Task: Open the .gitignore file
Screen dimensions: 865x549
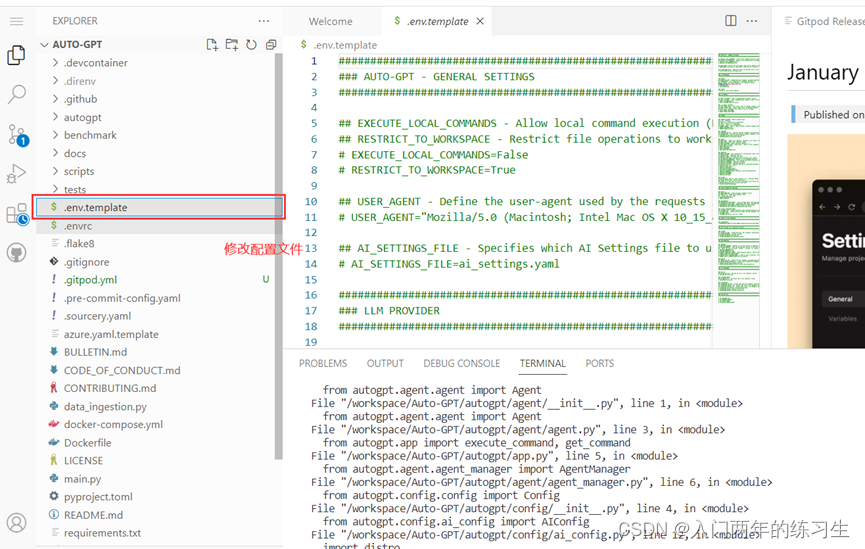Action: [x=156, y=262]
